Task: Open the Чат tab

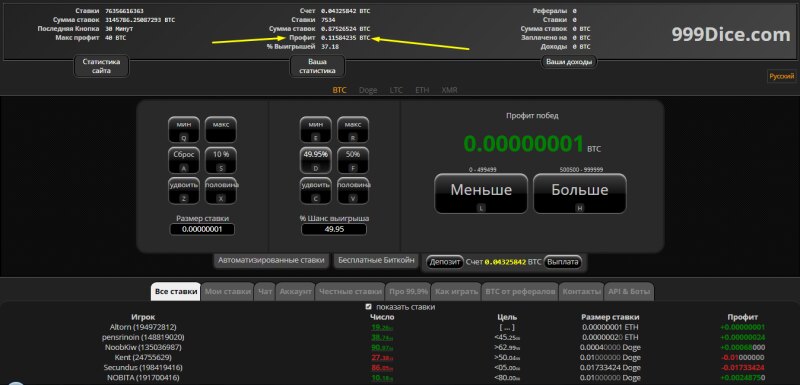Action: (265, 292)
